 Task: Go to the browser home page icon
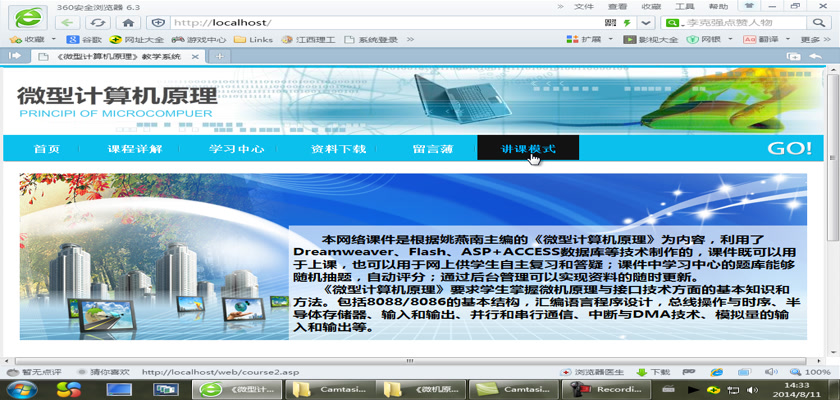128,22
